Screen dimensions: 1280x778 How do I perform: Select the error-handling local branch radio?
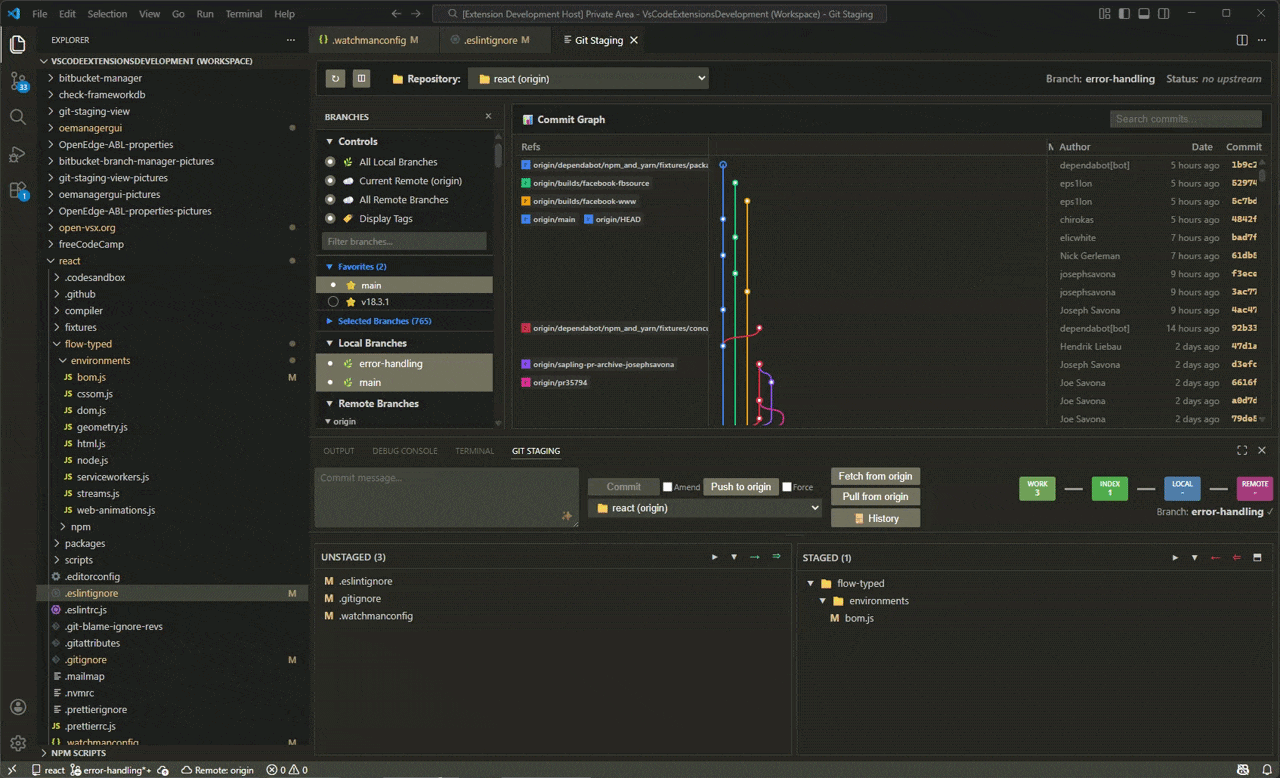coord(330,364)
